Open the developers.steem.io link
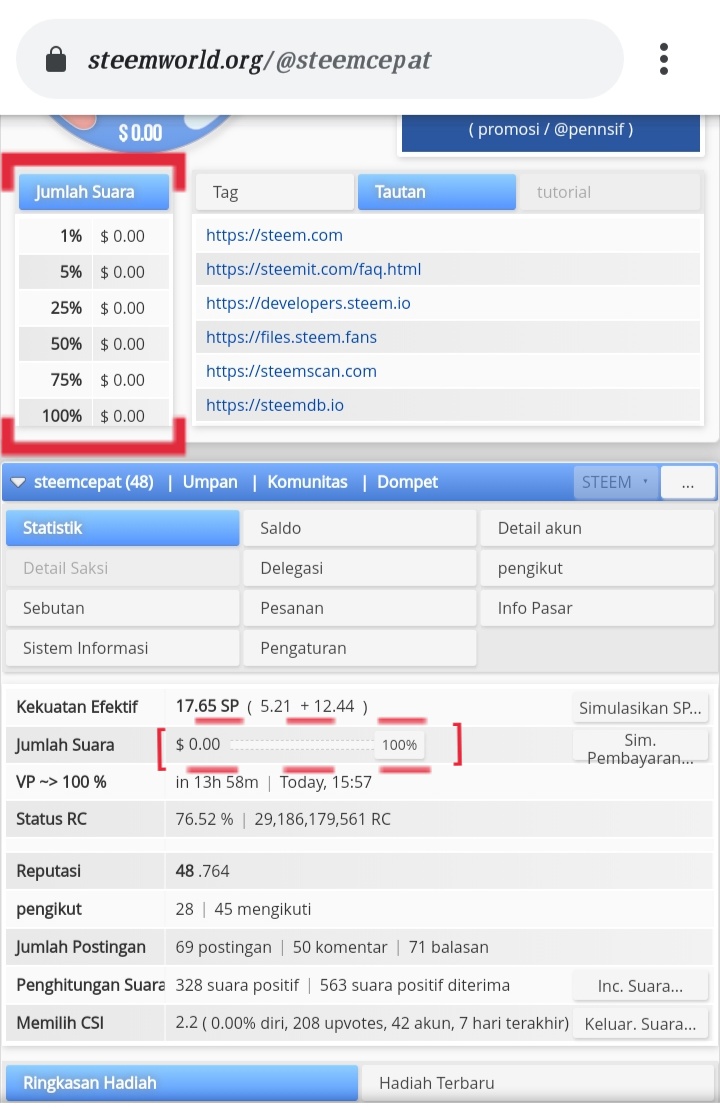720x1112 pixels. [x=308, y=304]
